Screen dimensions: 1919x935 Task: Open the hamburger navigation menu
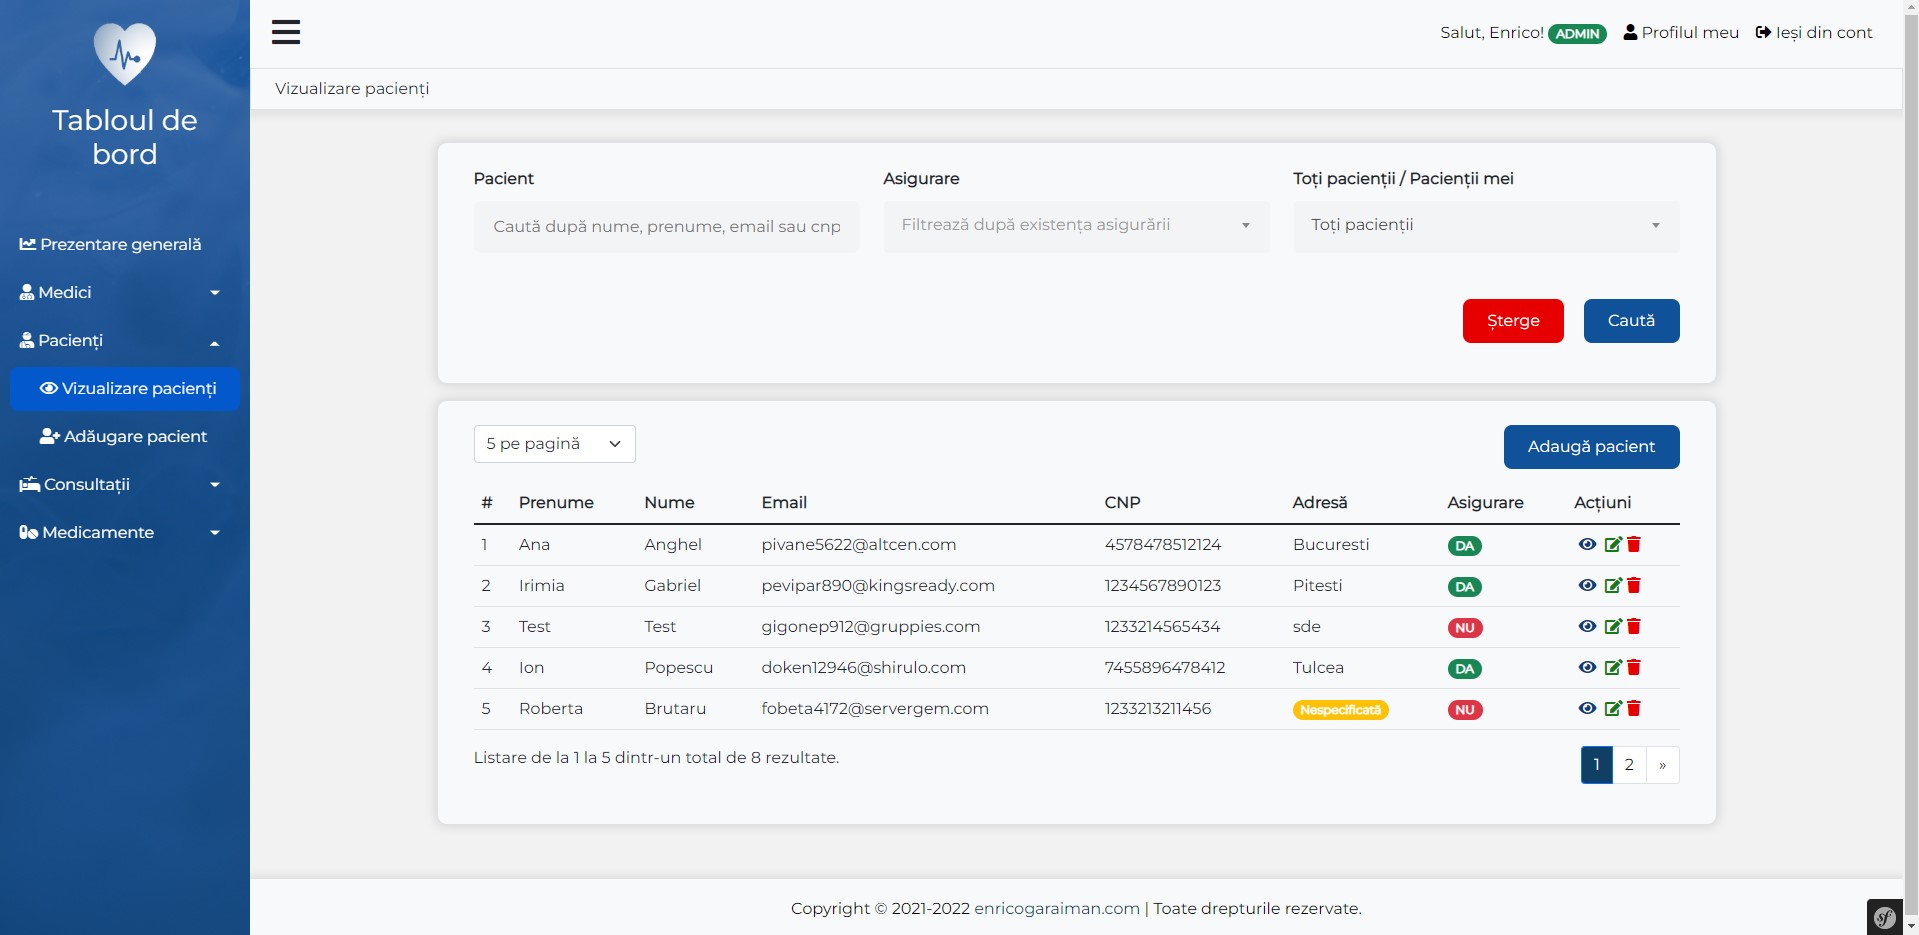286,32
